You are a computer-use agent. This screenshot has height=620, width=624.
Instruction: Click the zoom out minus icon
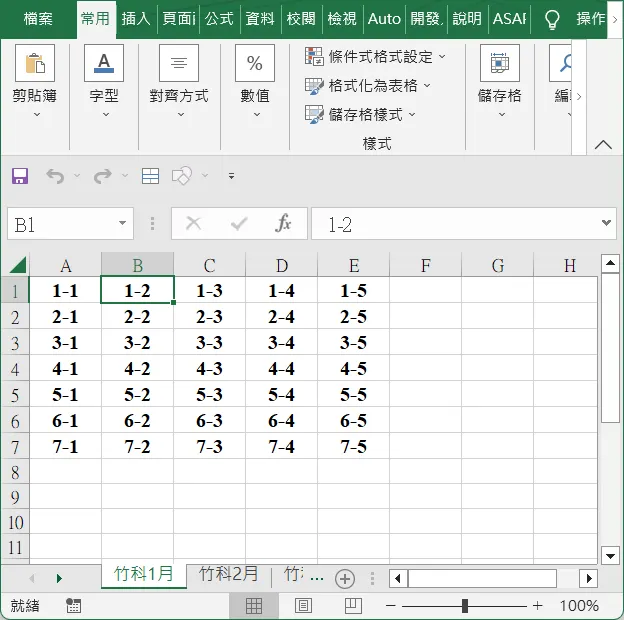tap(391, 606)
